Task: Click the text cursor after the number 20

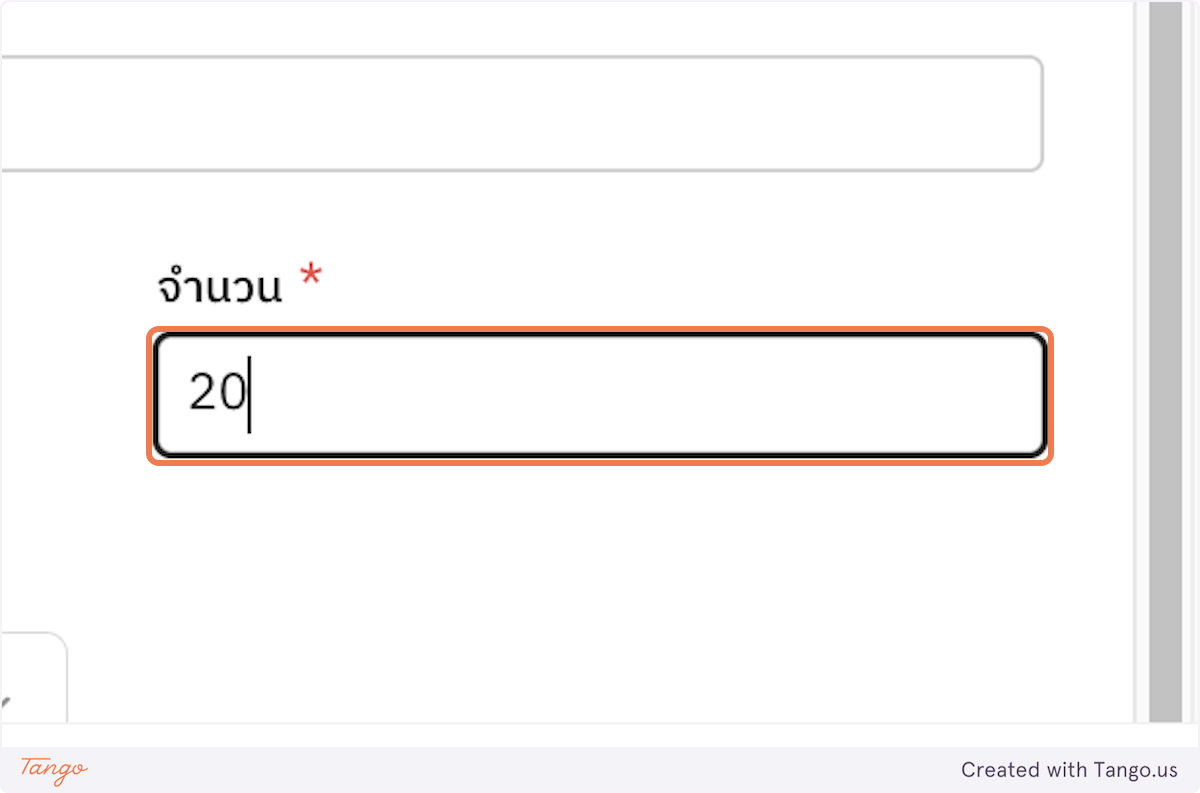Action: click(248, 396)
